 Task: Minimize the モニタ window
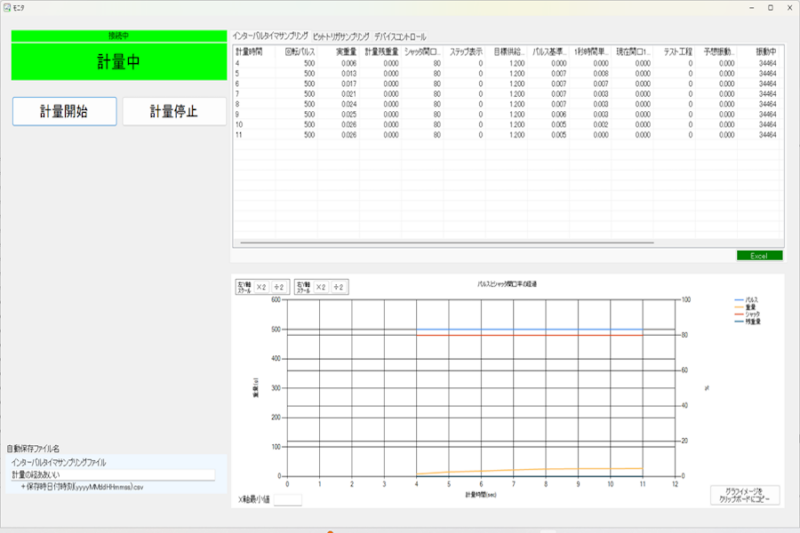point(752,8)
